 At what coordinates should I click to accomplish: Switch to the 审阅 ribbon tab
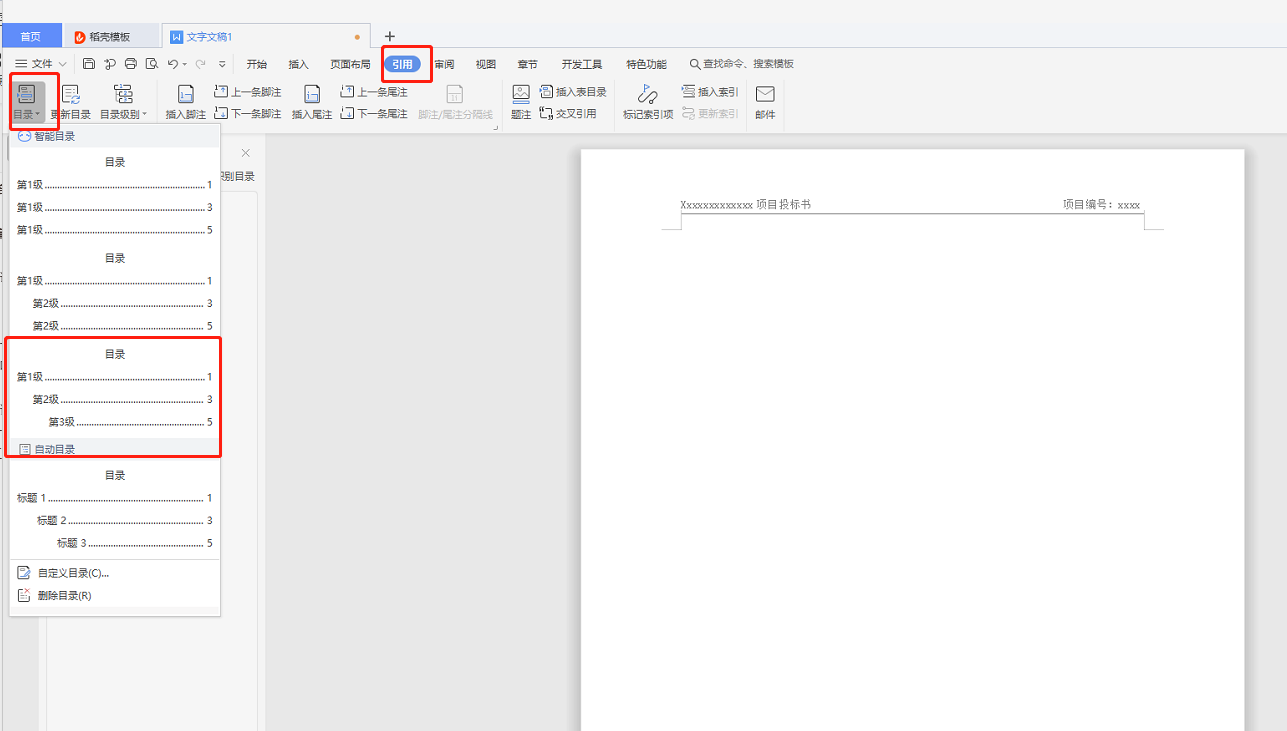pos(444,64)
